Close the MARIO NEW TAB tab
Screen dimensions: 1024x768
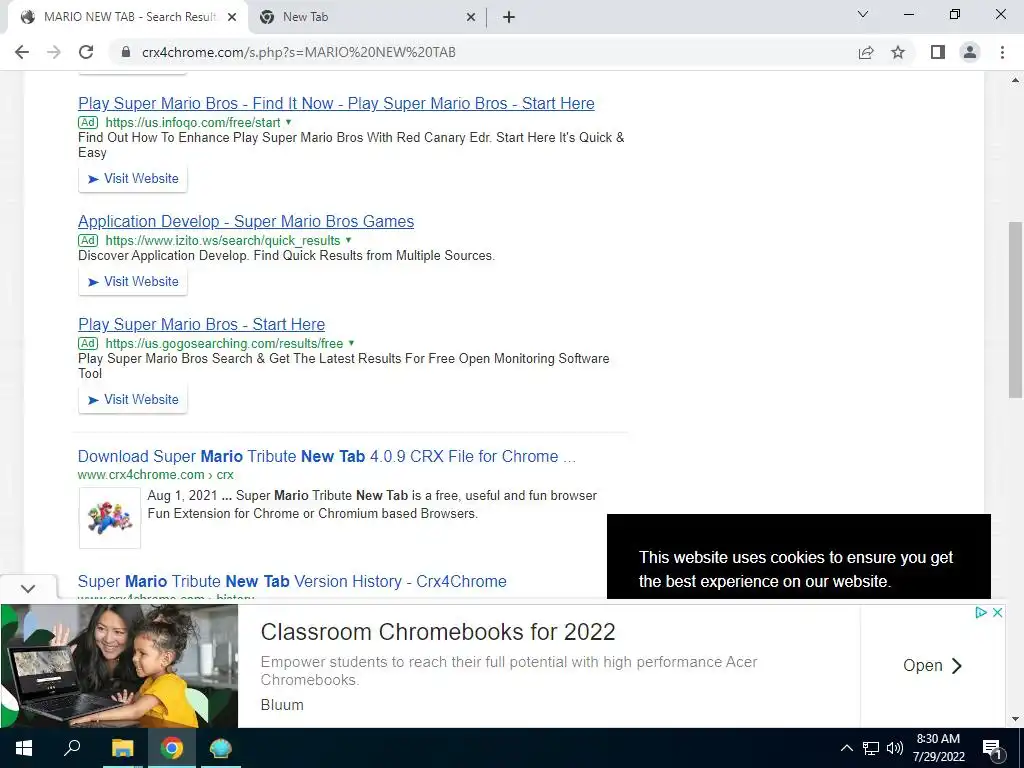[x=232, y=18]
